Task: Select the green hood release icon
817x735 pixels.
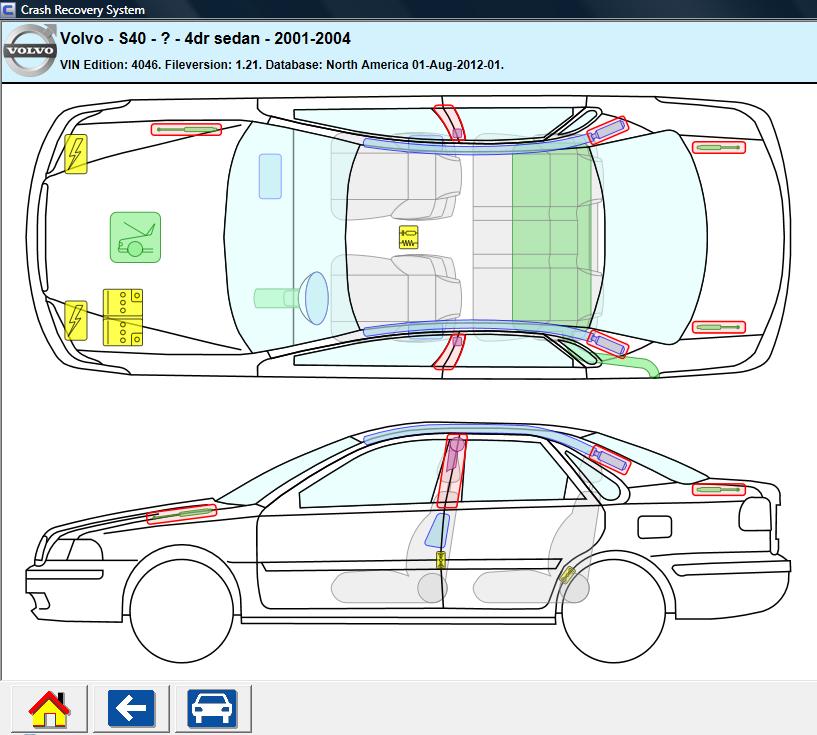Action: [x=135, y=237]
